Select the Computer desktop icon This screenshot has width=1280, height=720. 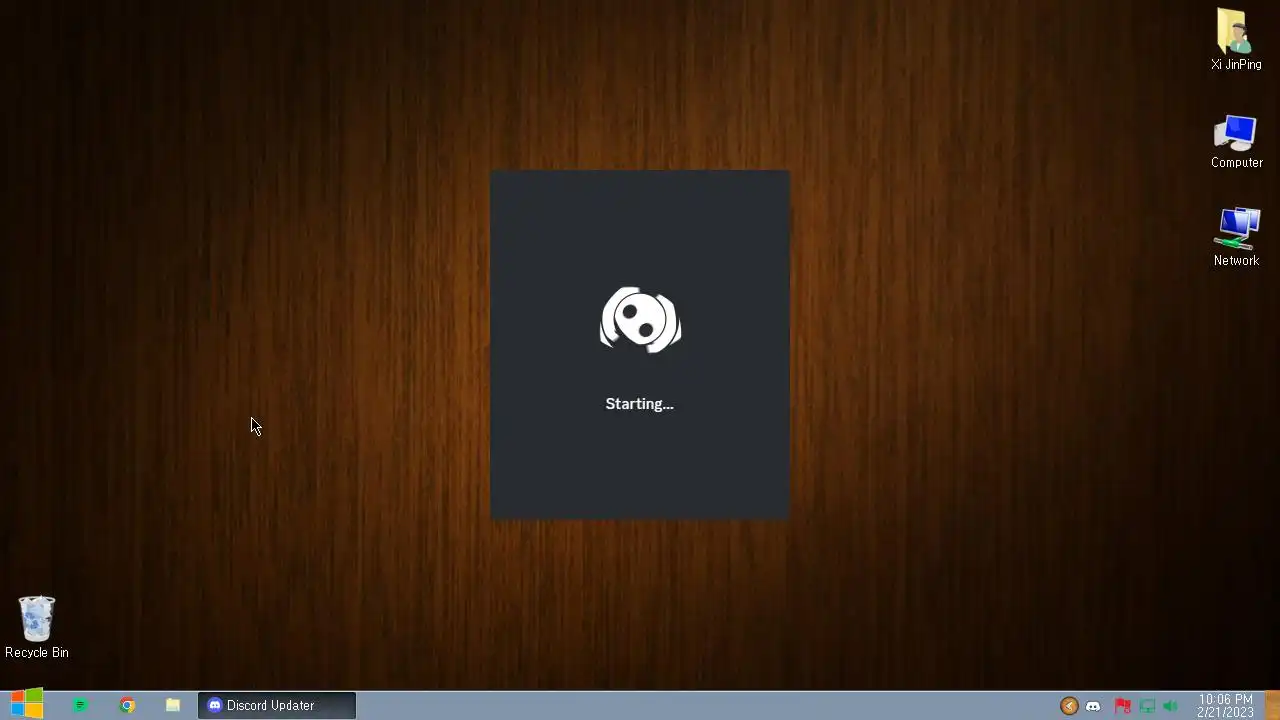(1236, 140)
